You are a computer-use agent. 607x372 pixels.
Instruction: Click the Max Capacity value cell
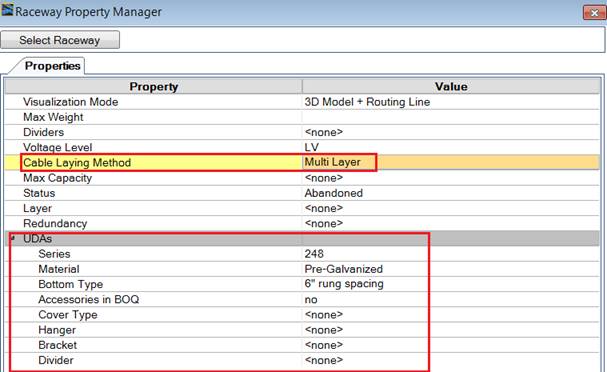coord(451,178)
